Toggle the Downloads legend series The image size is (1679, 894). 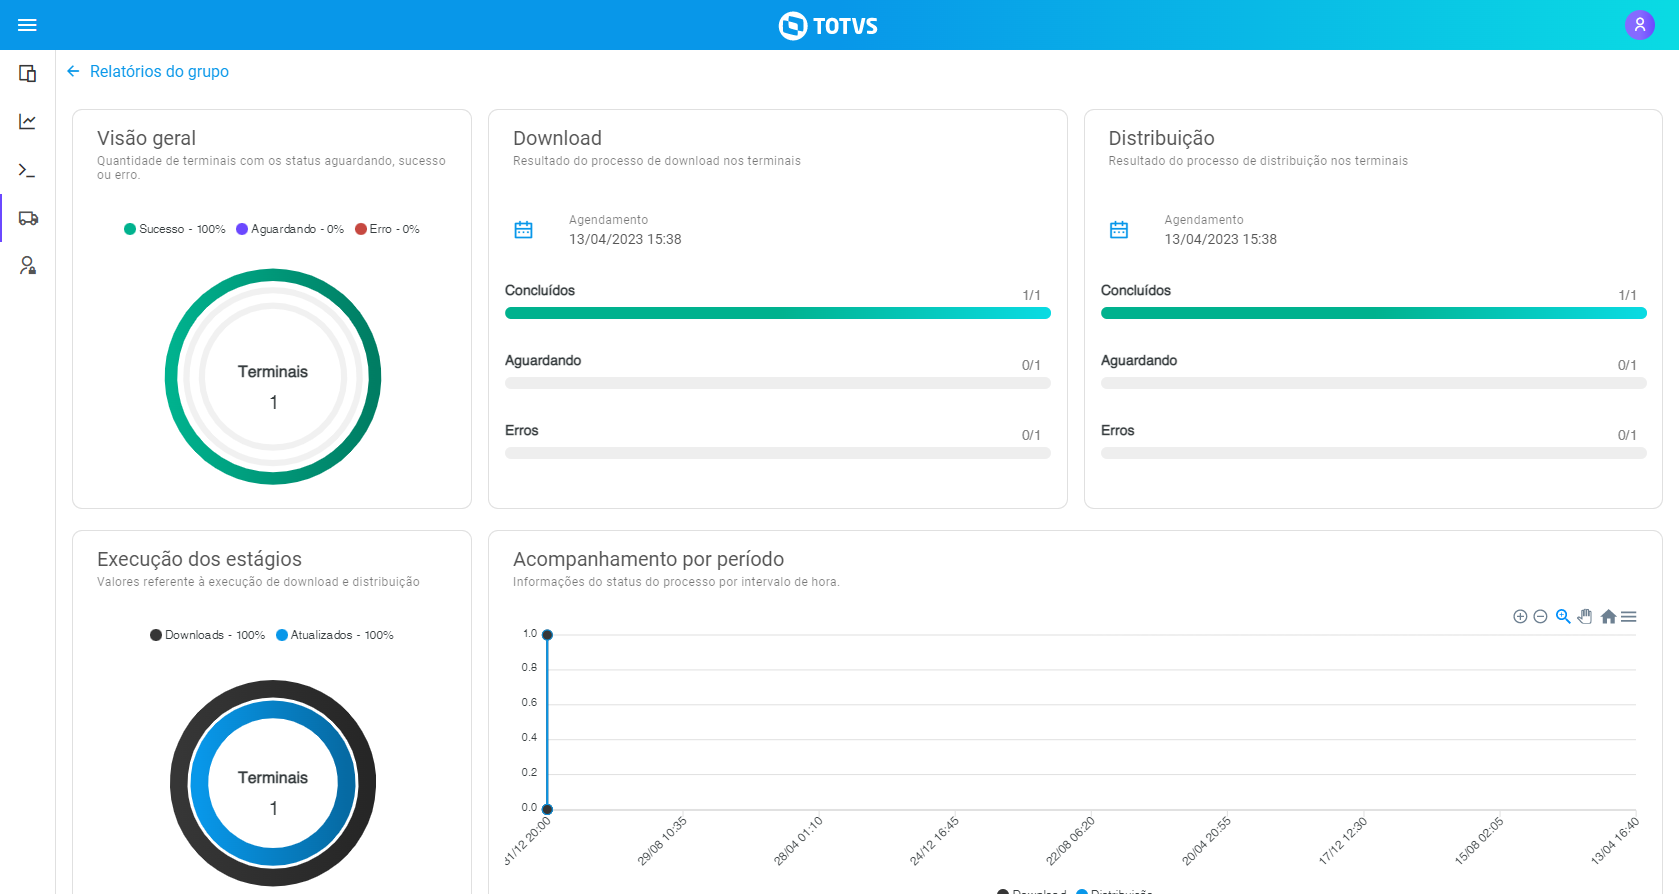tap(207, 635)
